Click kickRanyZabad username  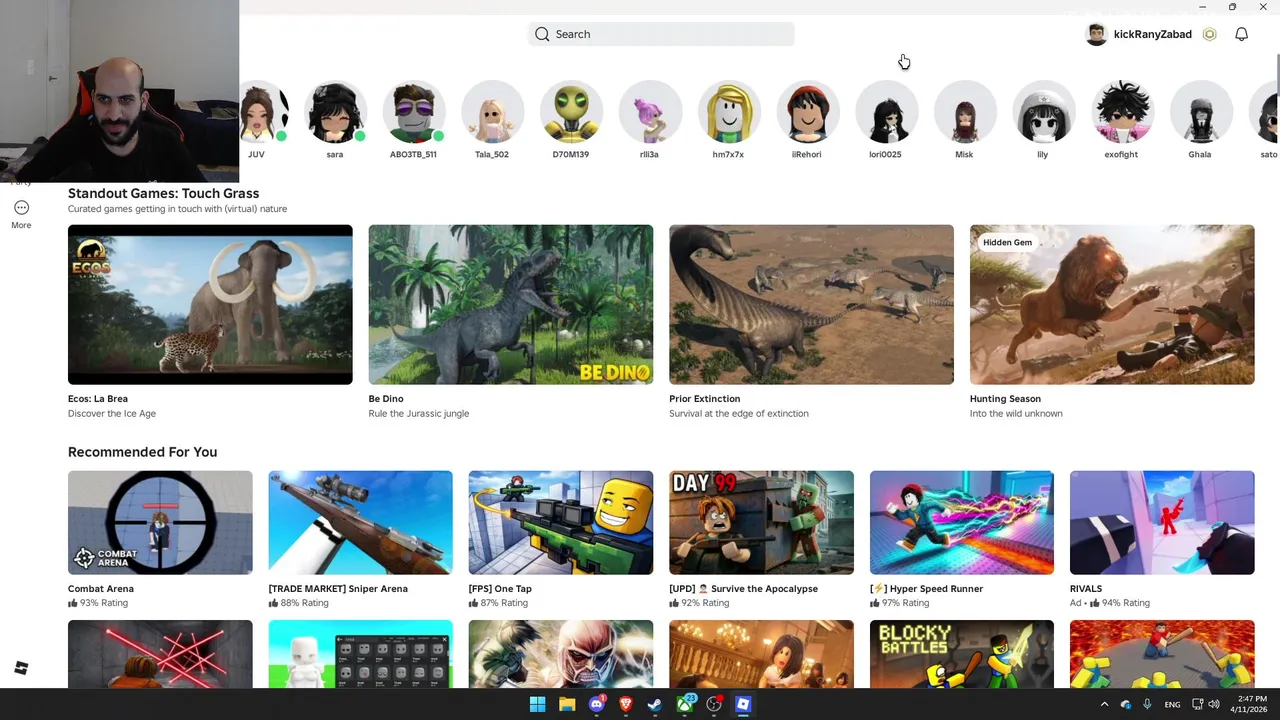point(1152,34)
